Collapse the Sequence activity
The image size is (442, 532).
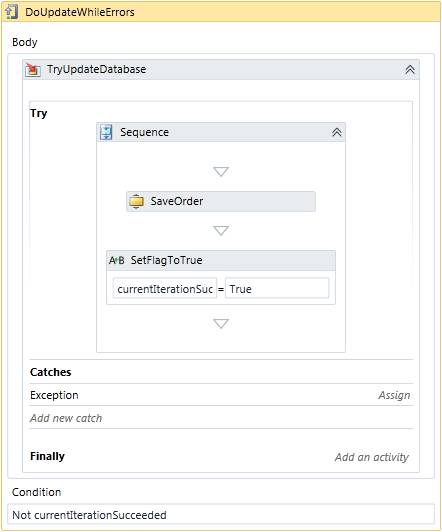(337, 132)
